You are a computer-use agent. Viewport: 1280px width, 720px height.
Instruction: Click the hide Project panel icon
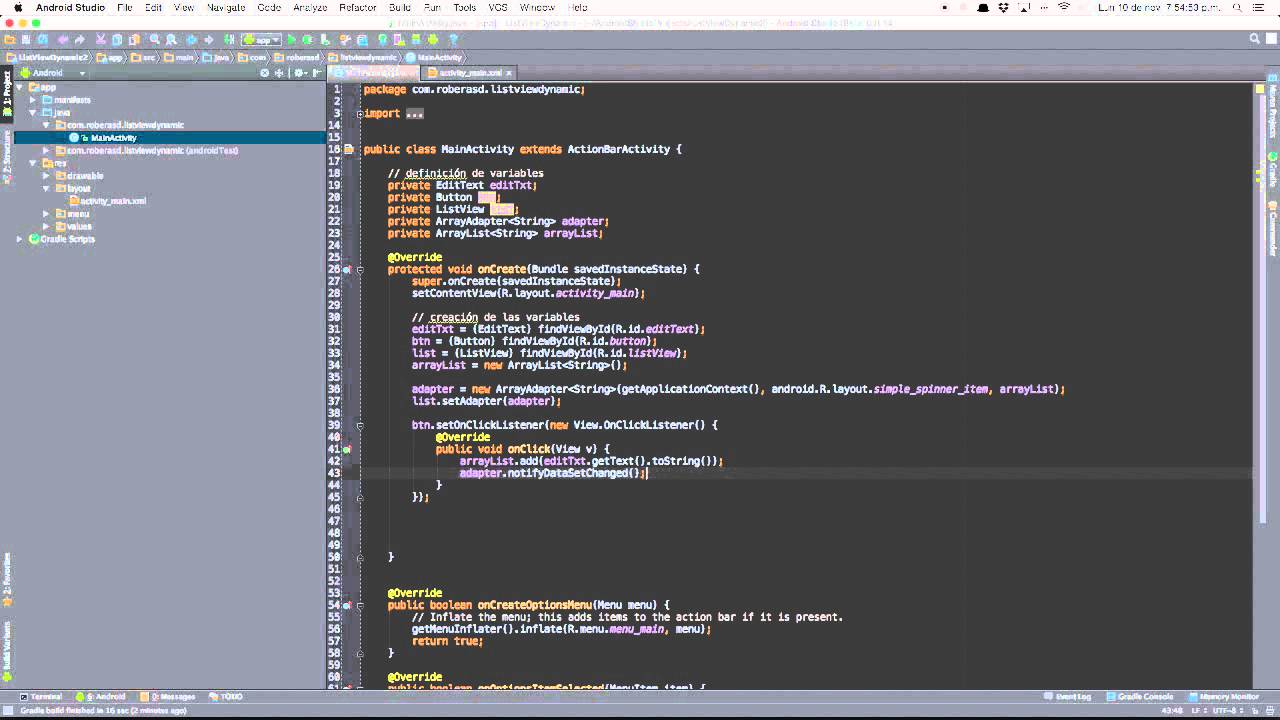pyautogui.click(x=316, y=73)
